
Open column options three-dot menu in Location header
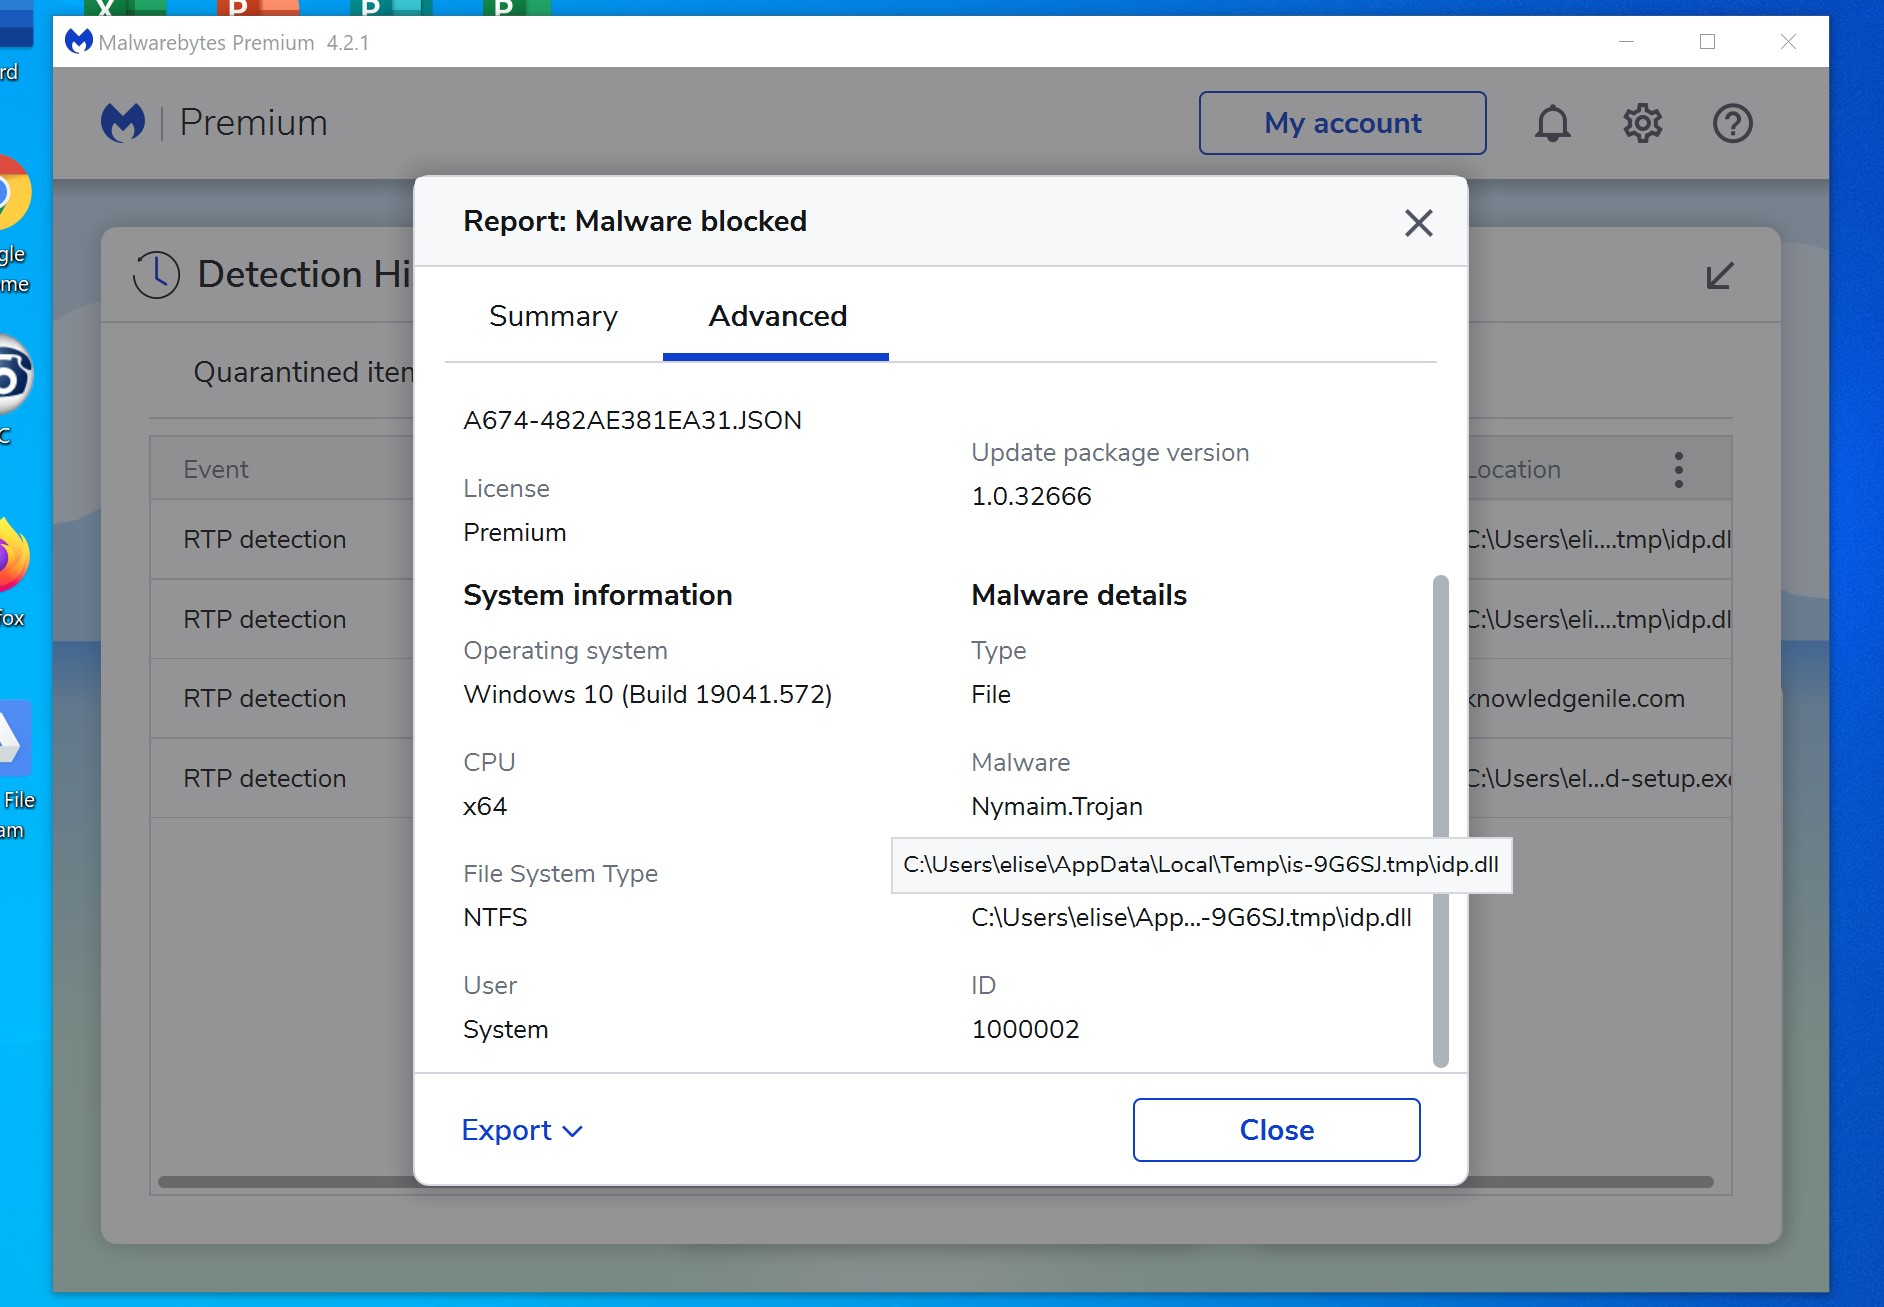point(1678,469)
